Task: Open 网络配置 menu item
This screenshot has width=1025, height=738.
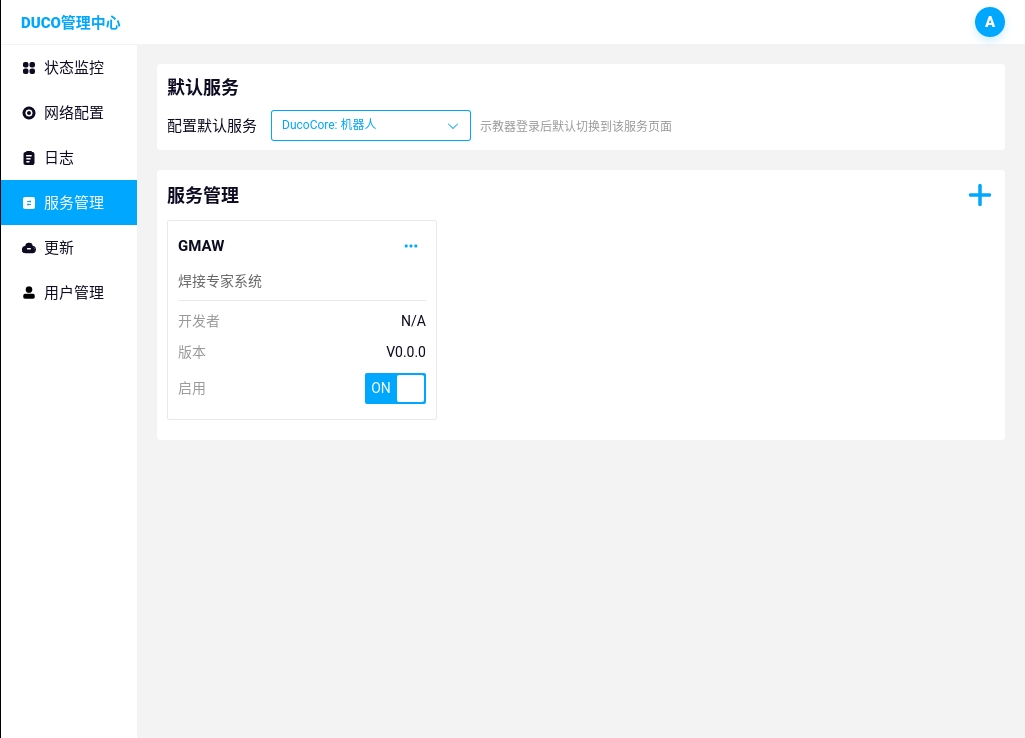Action: pos(74,113)
